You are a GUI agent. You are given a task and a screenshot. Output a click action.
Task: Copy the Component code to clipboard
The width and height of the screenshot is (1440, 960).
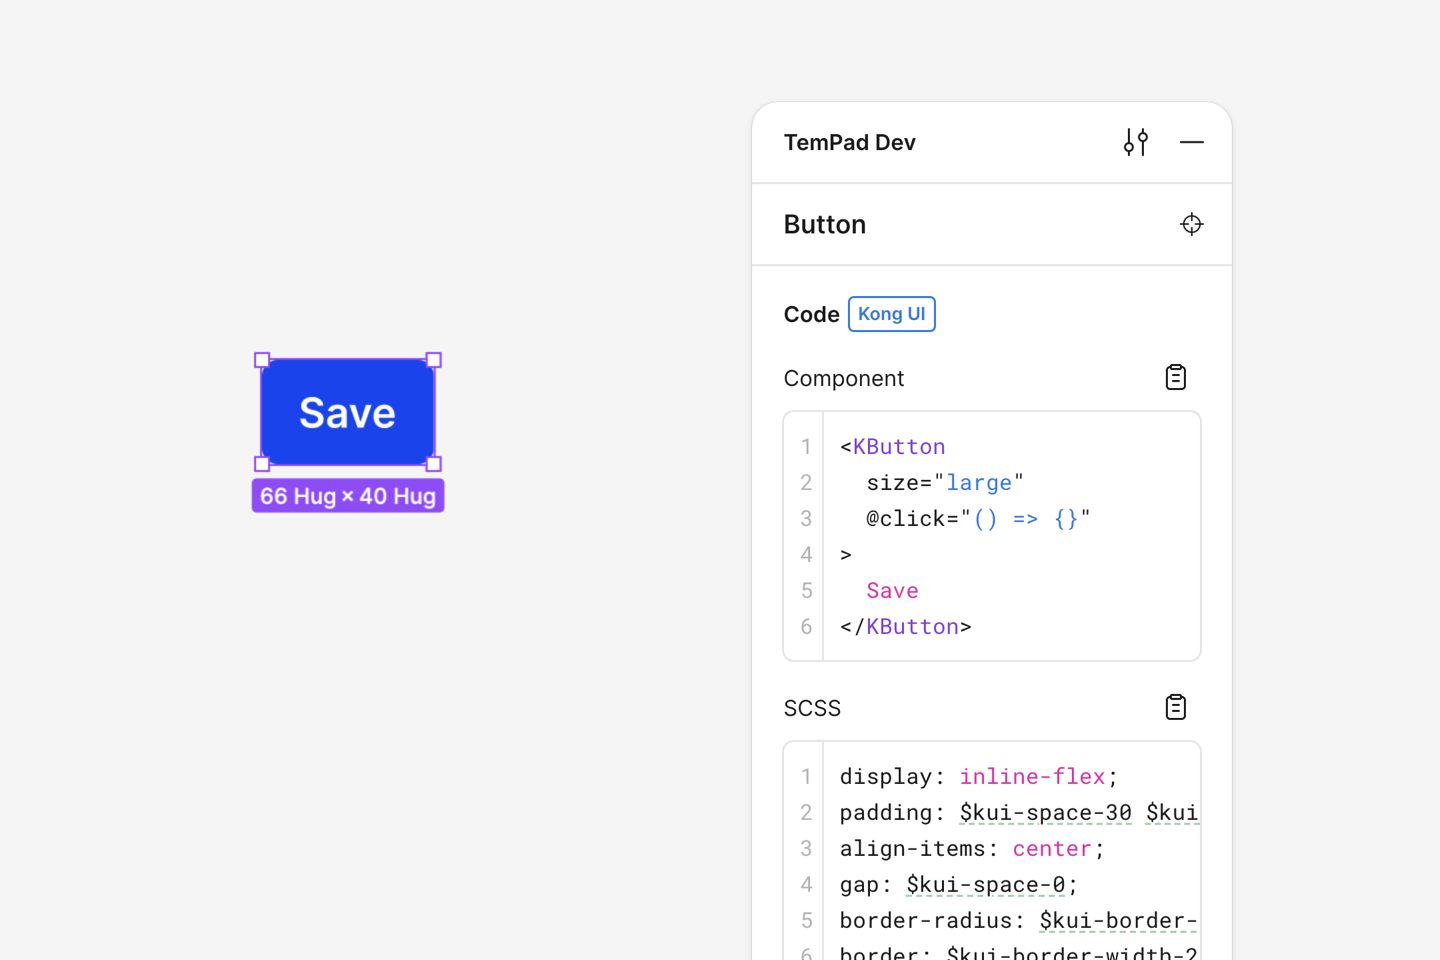pyautogui.click(x=1176, y=377)
